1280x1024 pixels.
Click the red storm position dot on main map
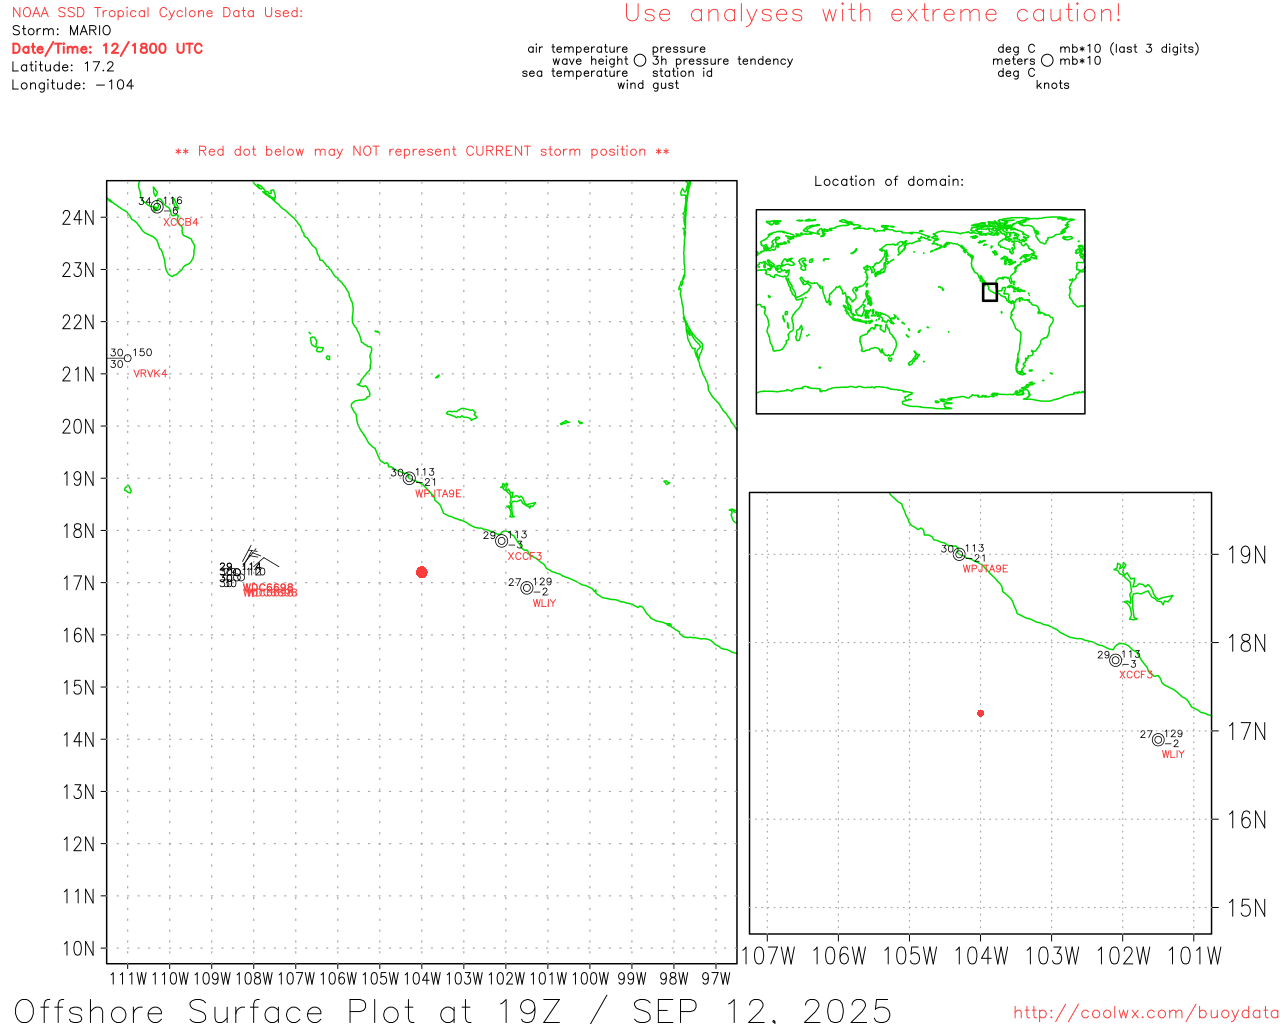tap(422, 572)
